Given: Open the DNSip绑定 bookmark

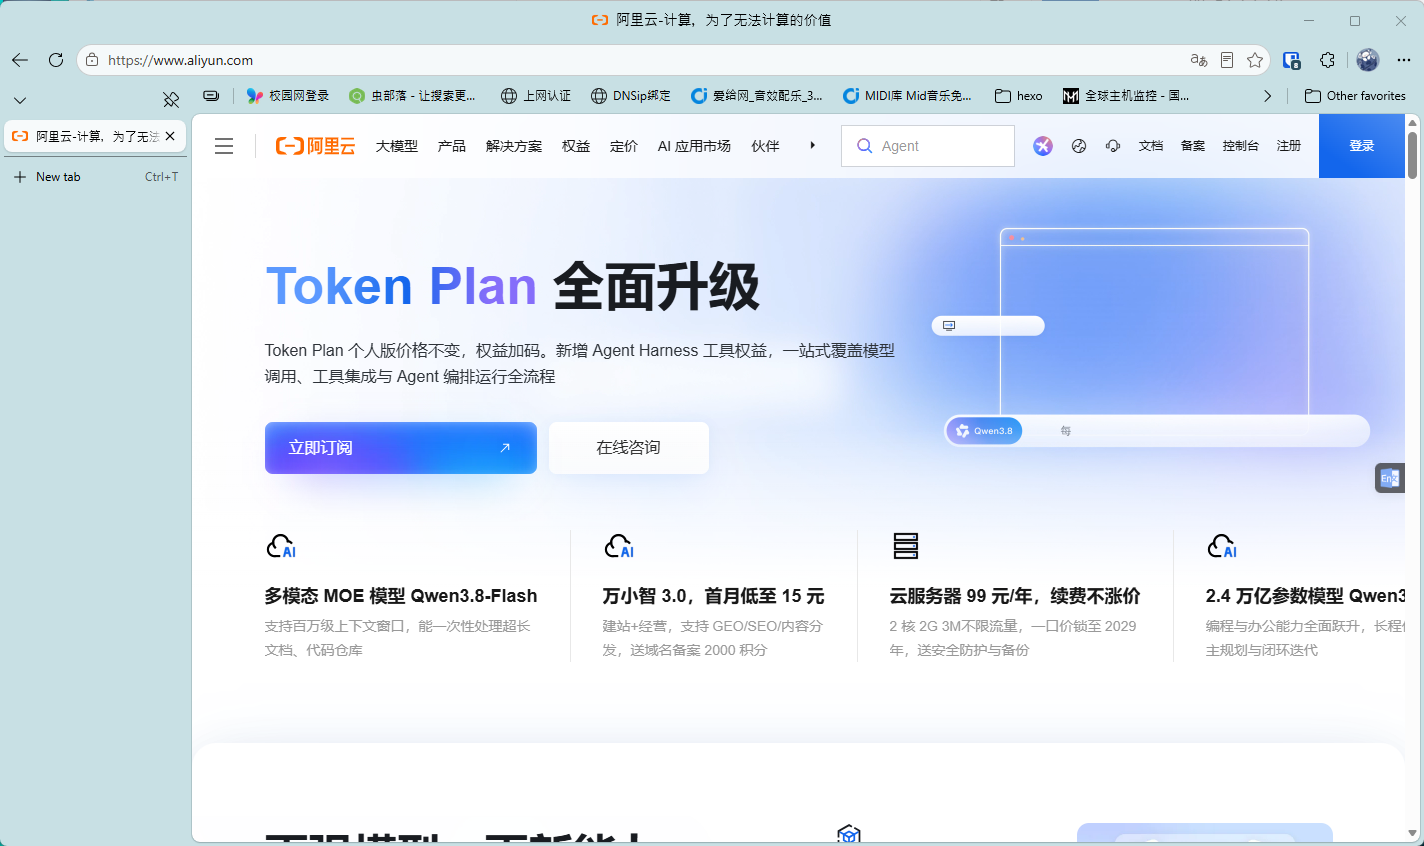Looking at the screenshot, I should (631, 96).
